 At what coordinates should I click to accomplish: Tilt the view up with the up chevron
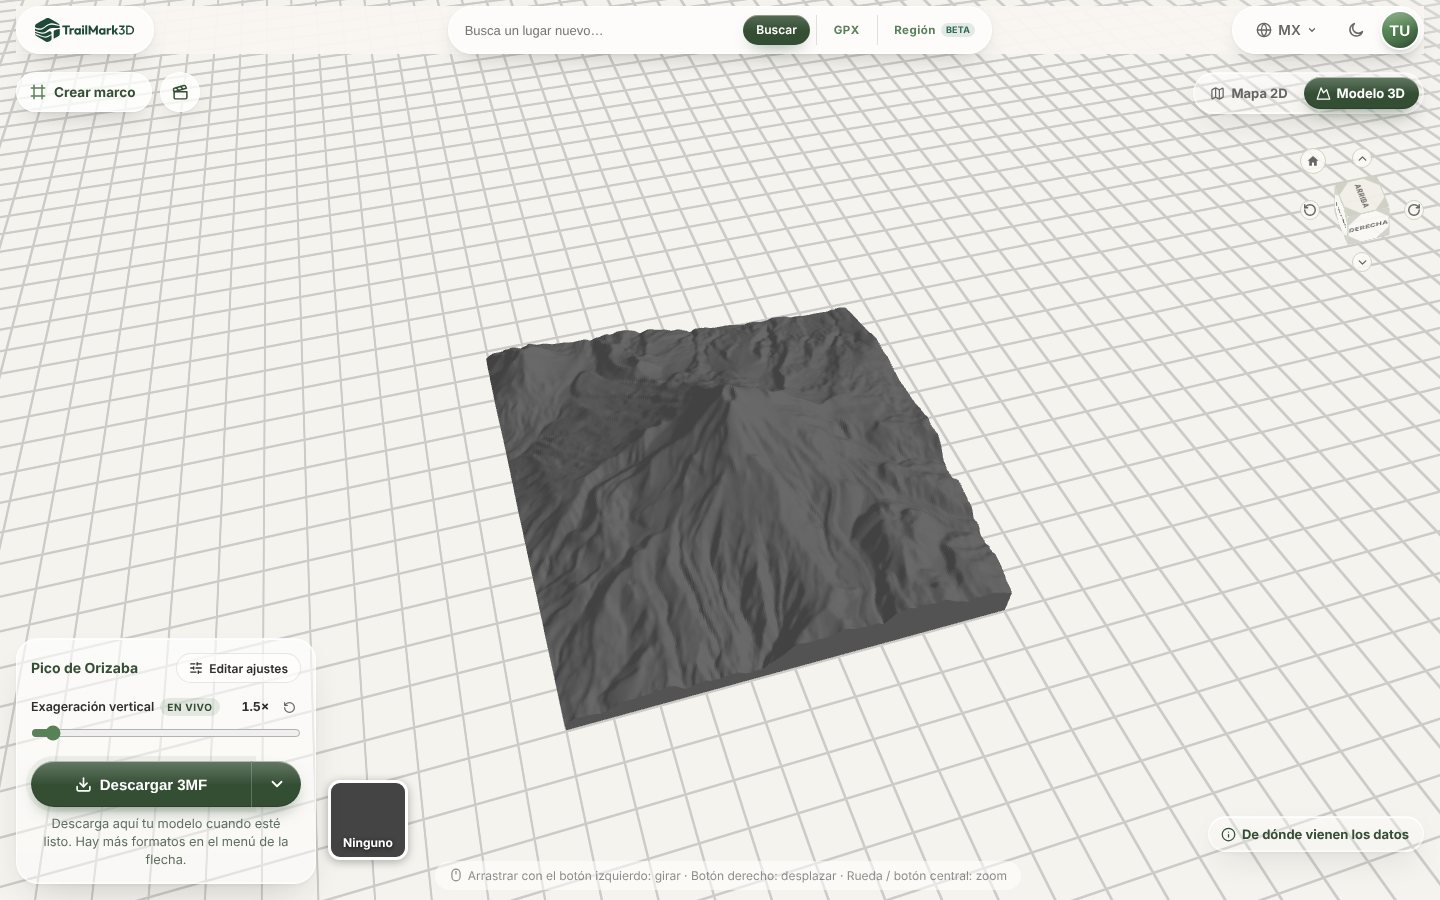pos(1362,158)
